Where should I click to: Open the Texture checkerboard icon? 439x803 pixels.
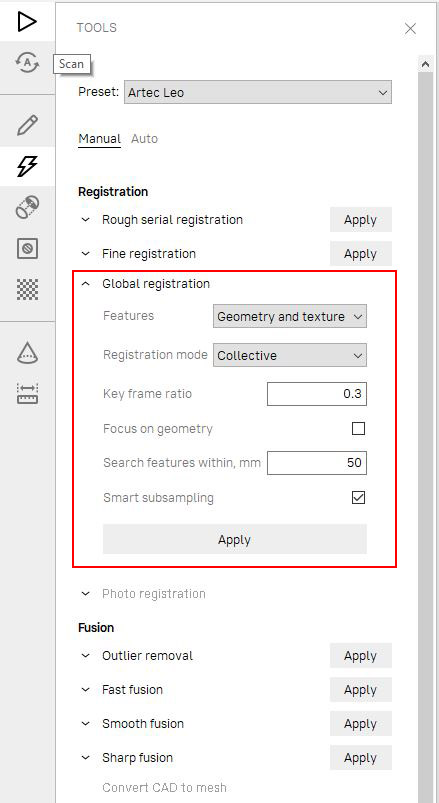tap(27, 290)
